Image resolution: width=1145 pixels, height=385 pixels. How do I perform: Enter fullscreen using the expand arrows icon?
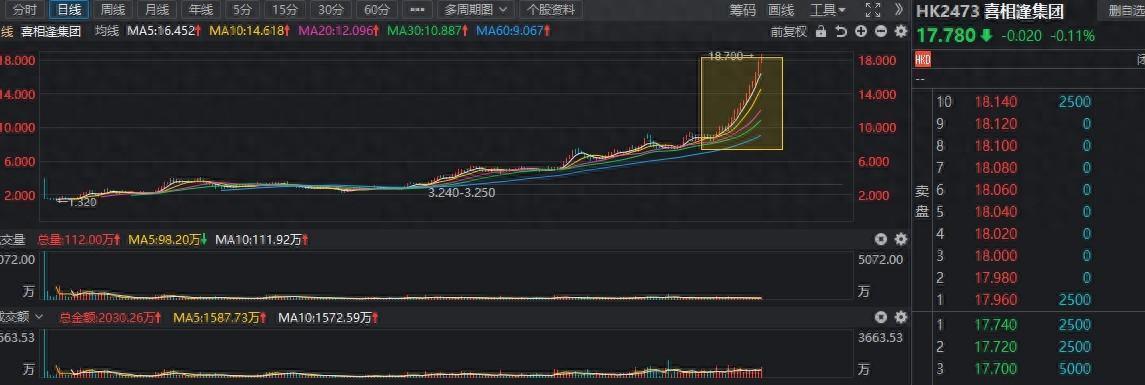pyautogui.click(x=873, y=10)
